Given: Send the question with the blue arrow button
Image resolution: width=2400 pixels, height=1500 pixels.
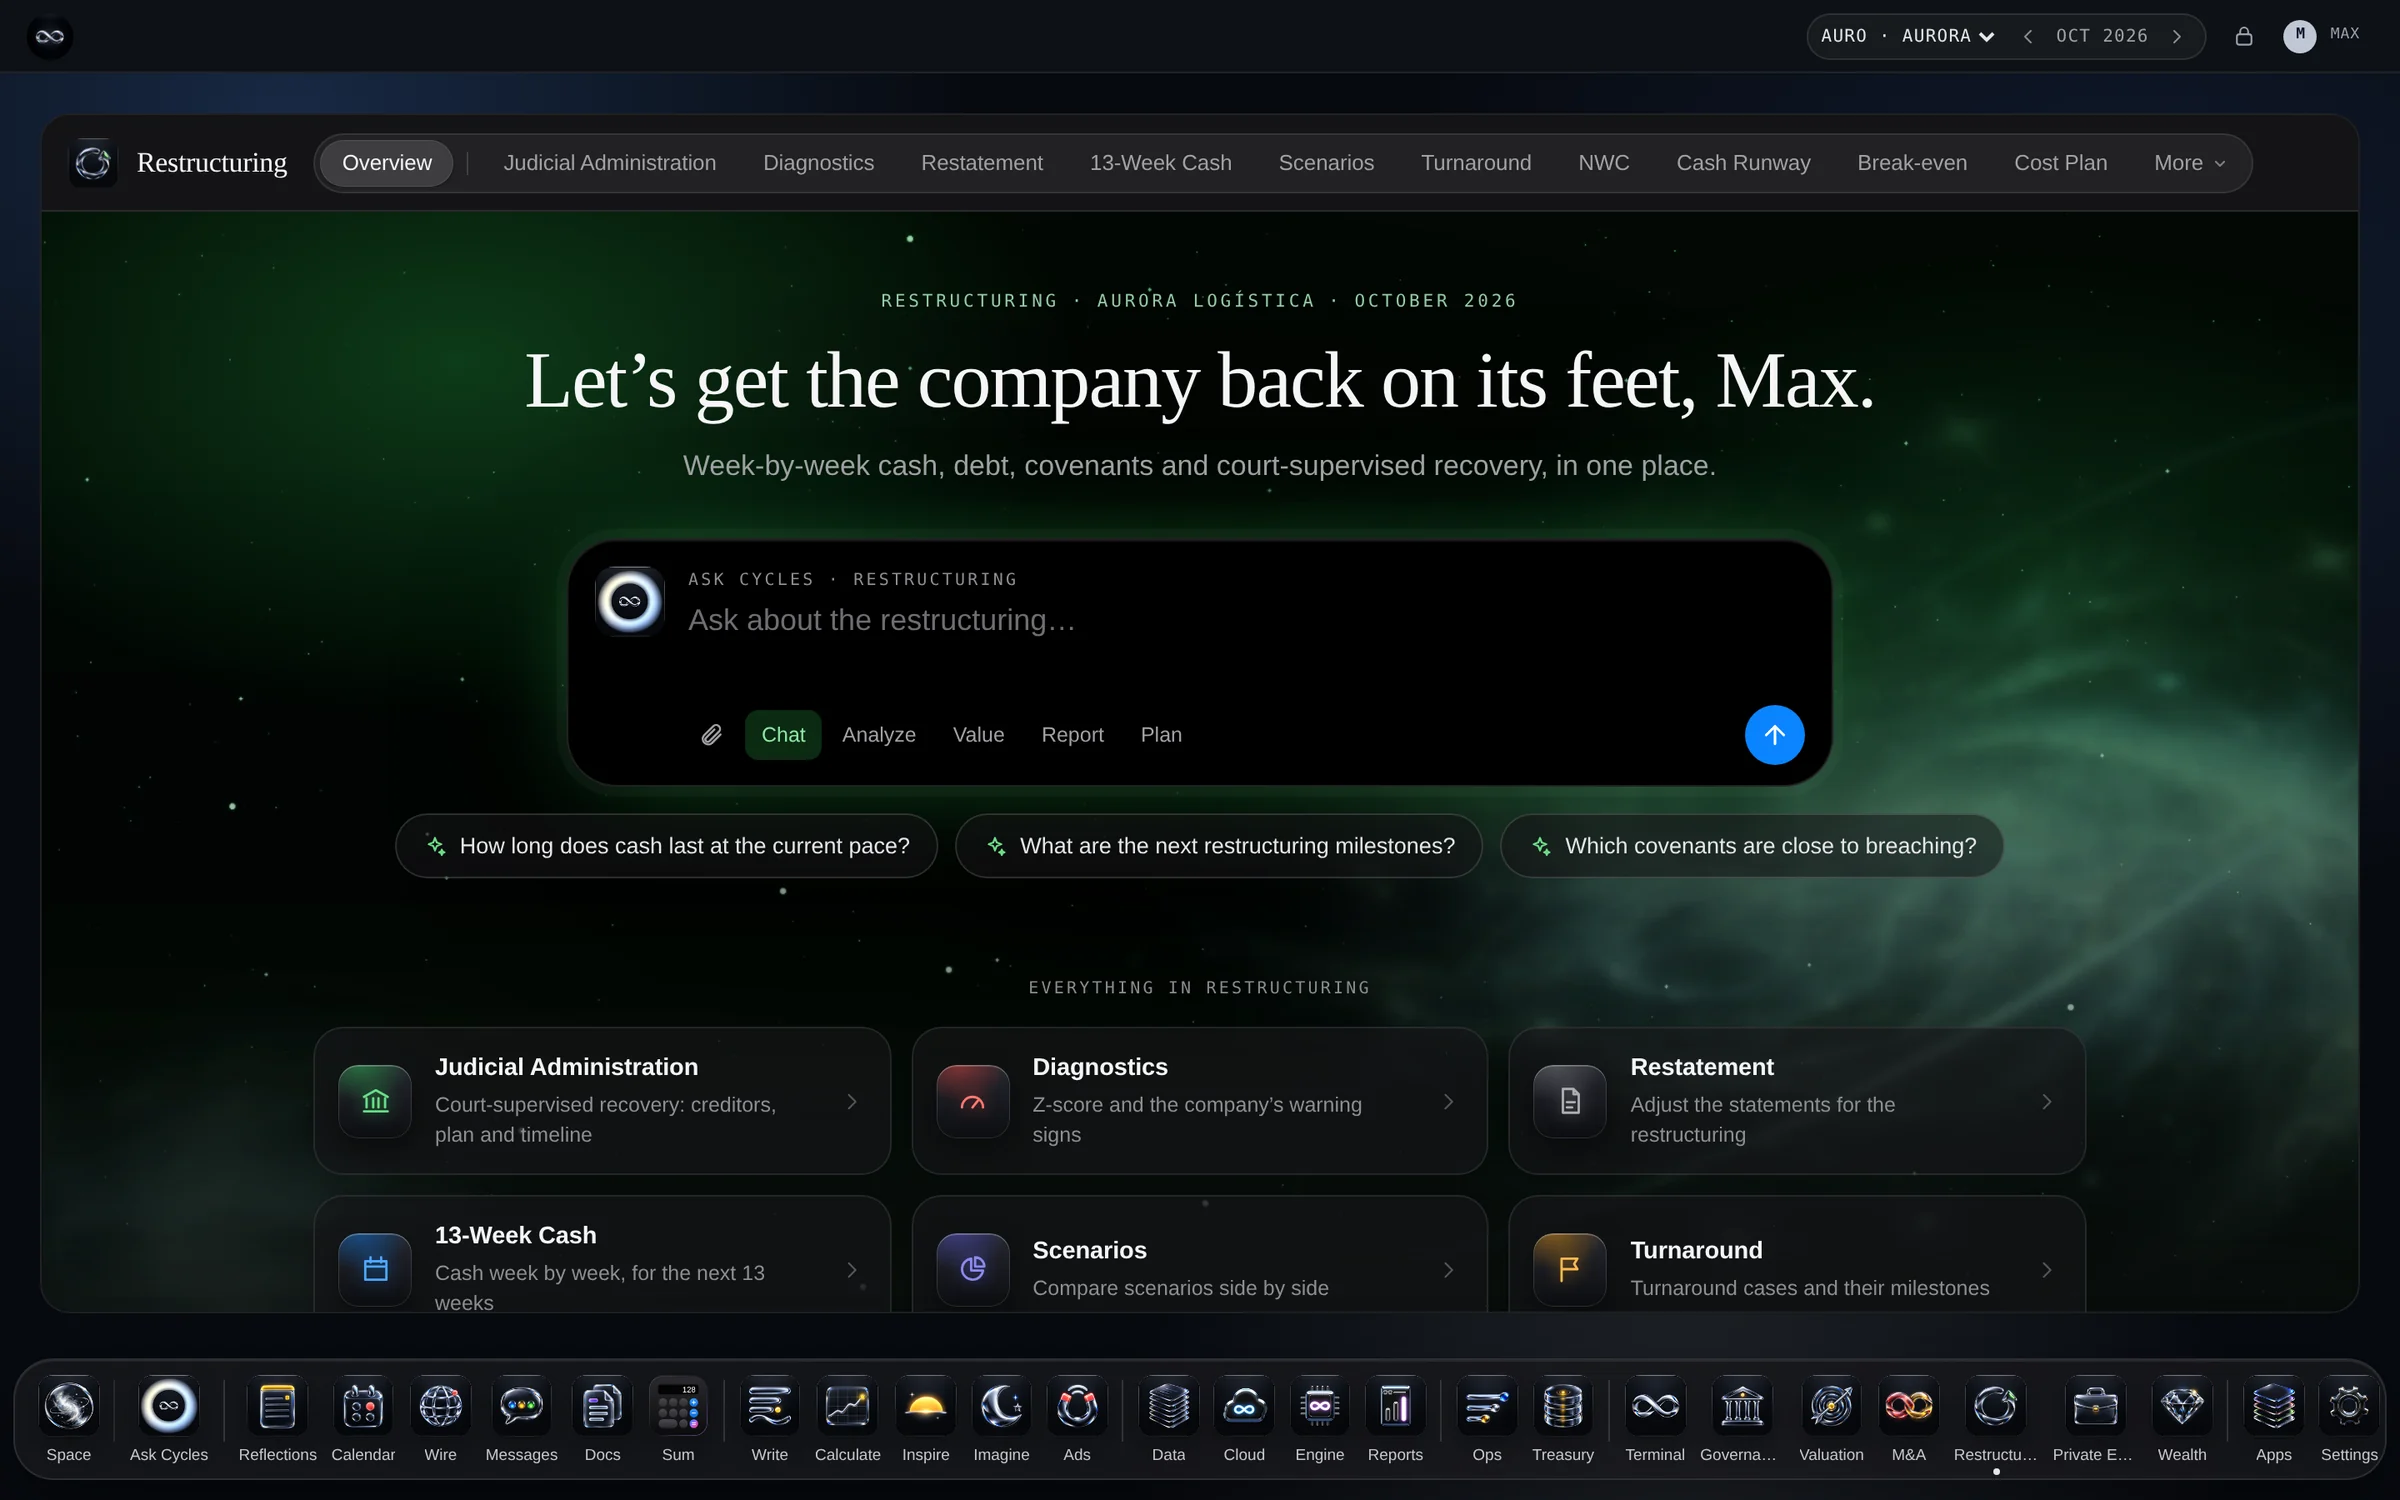Looking at the screenshot, I should coord(1774,735).
